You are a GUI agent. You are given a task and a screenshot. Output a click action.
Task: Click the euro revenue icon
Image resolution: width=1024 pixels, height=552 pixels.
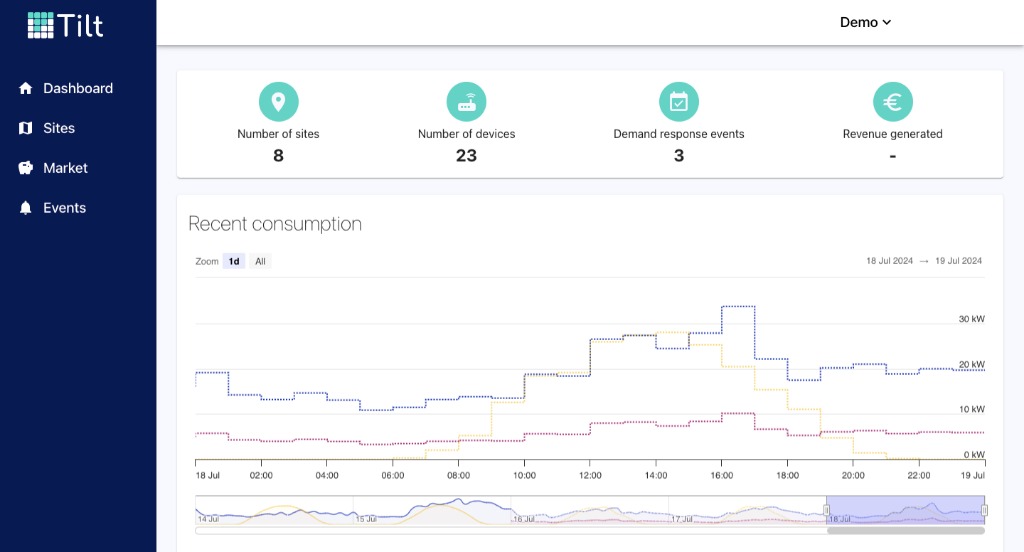click(x=892, y=102)
